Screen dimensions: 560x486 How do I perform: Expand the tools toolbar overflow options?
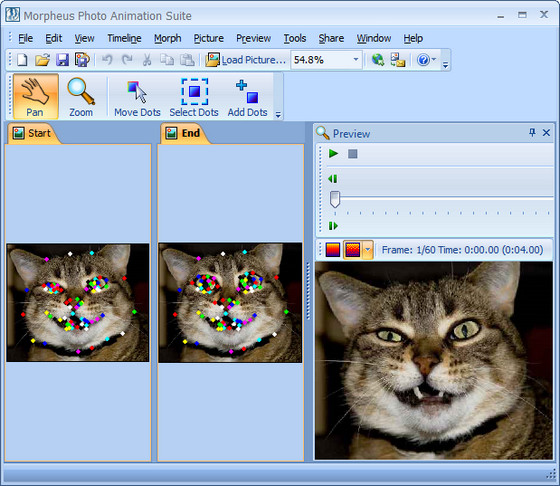click(278, 115)
